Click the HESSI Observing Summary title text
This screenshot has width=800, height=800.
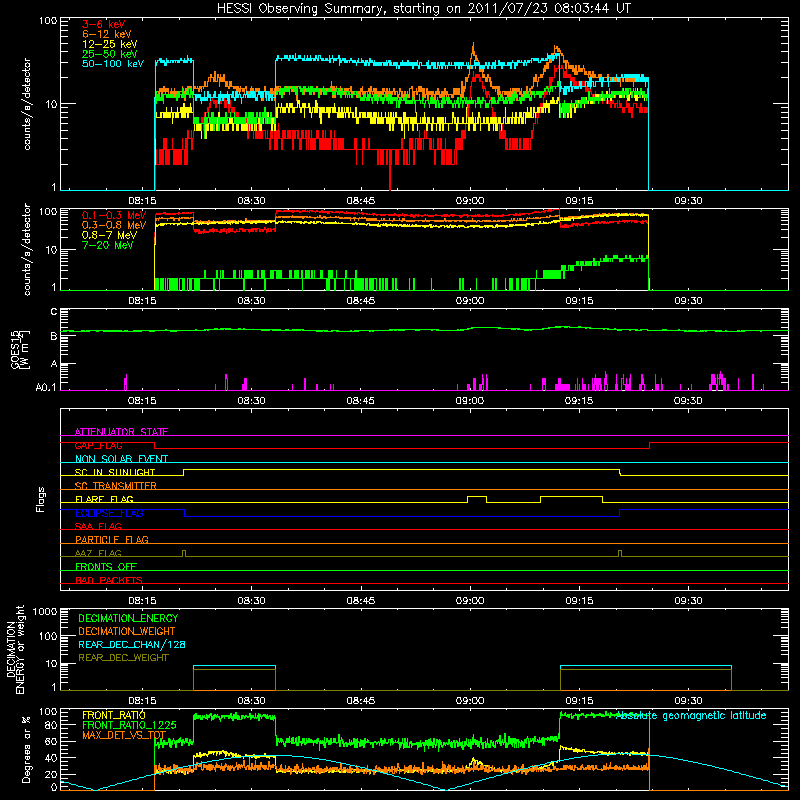click(423, 9)
